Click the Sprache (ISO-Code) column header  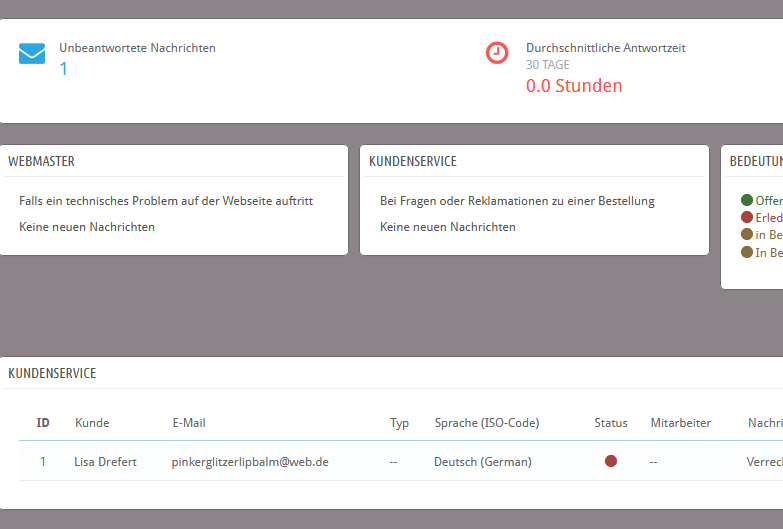click(x=486, y=423)
